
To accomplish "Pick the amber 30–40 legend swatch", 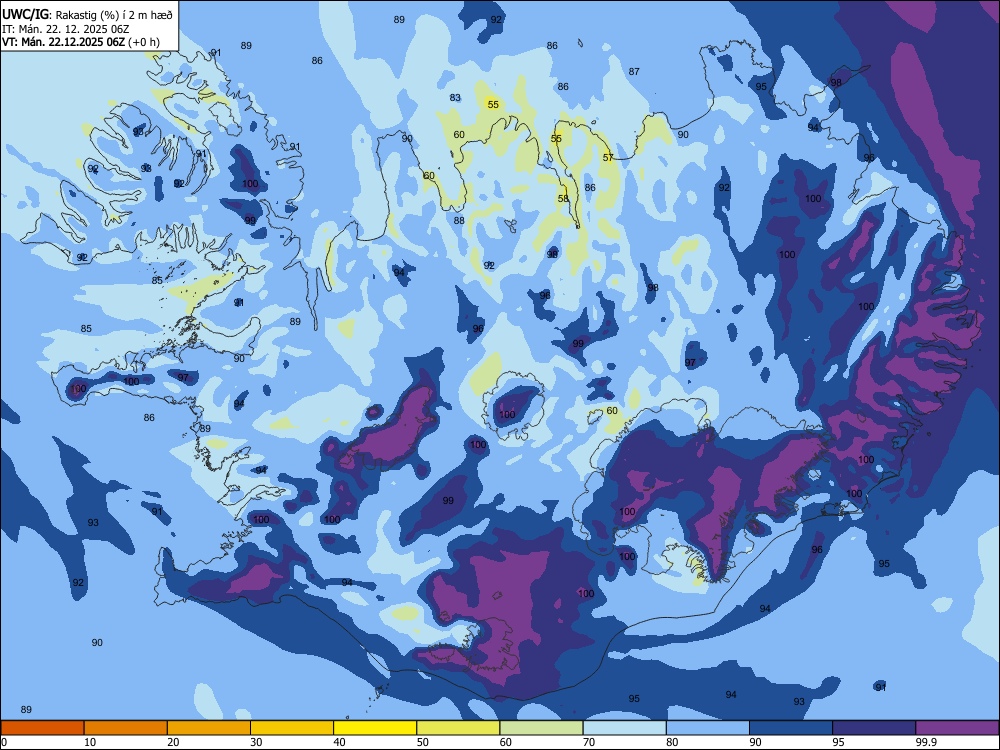I will coord(292,728).
